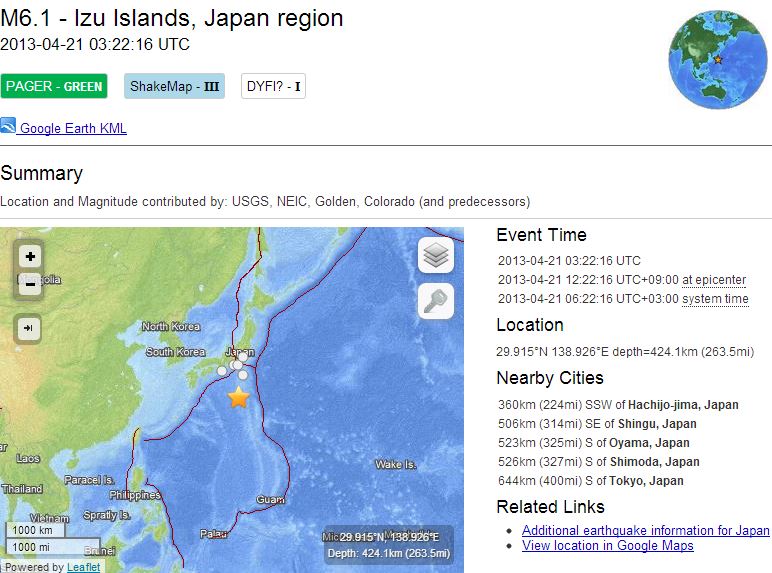This screenshot has width=772, height=573.
Task: Click the 'system time' label
Action: [x=715, y=299]
